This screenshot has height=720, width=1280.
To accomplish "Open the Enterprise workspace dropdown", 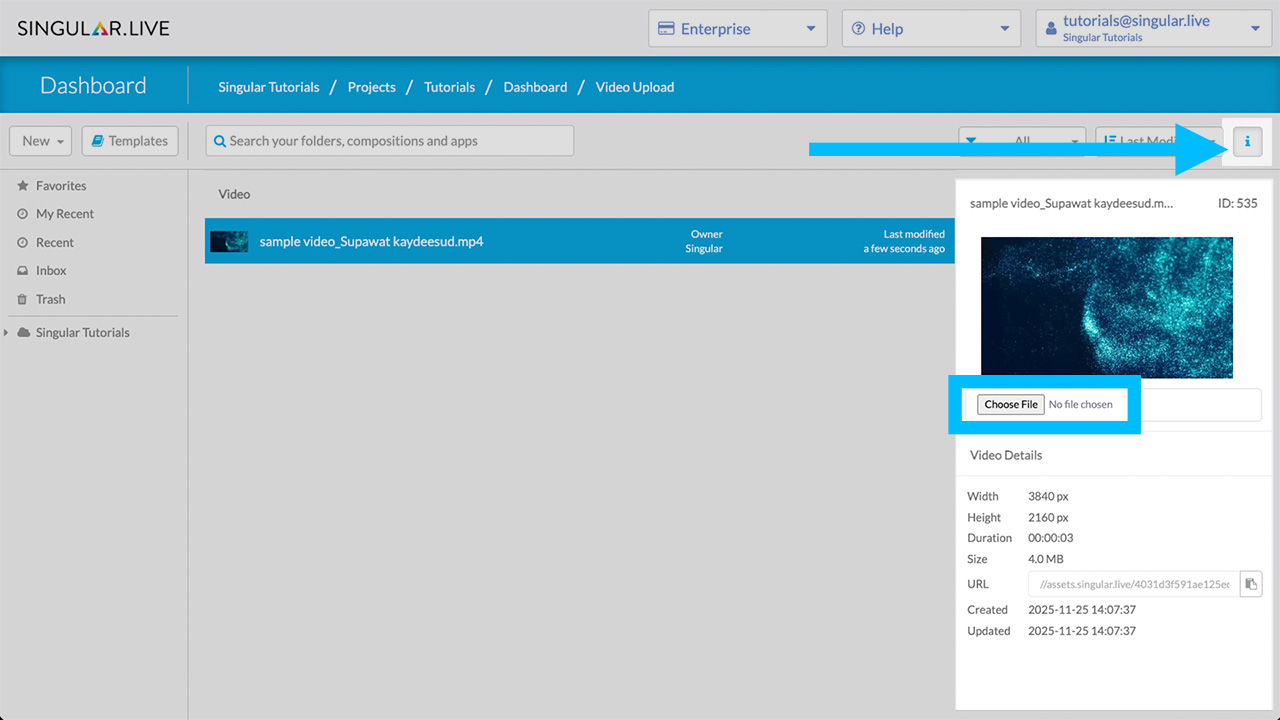I will [x=737, y=28].
